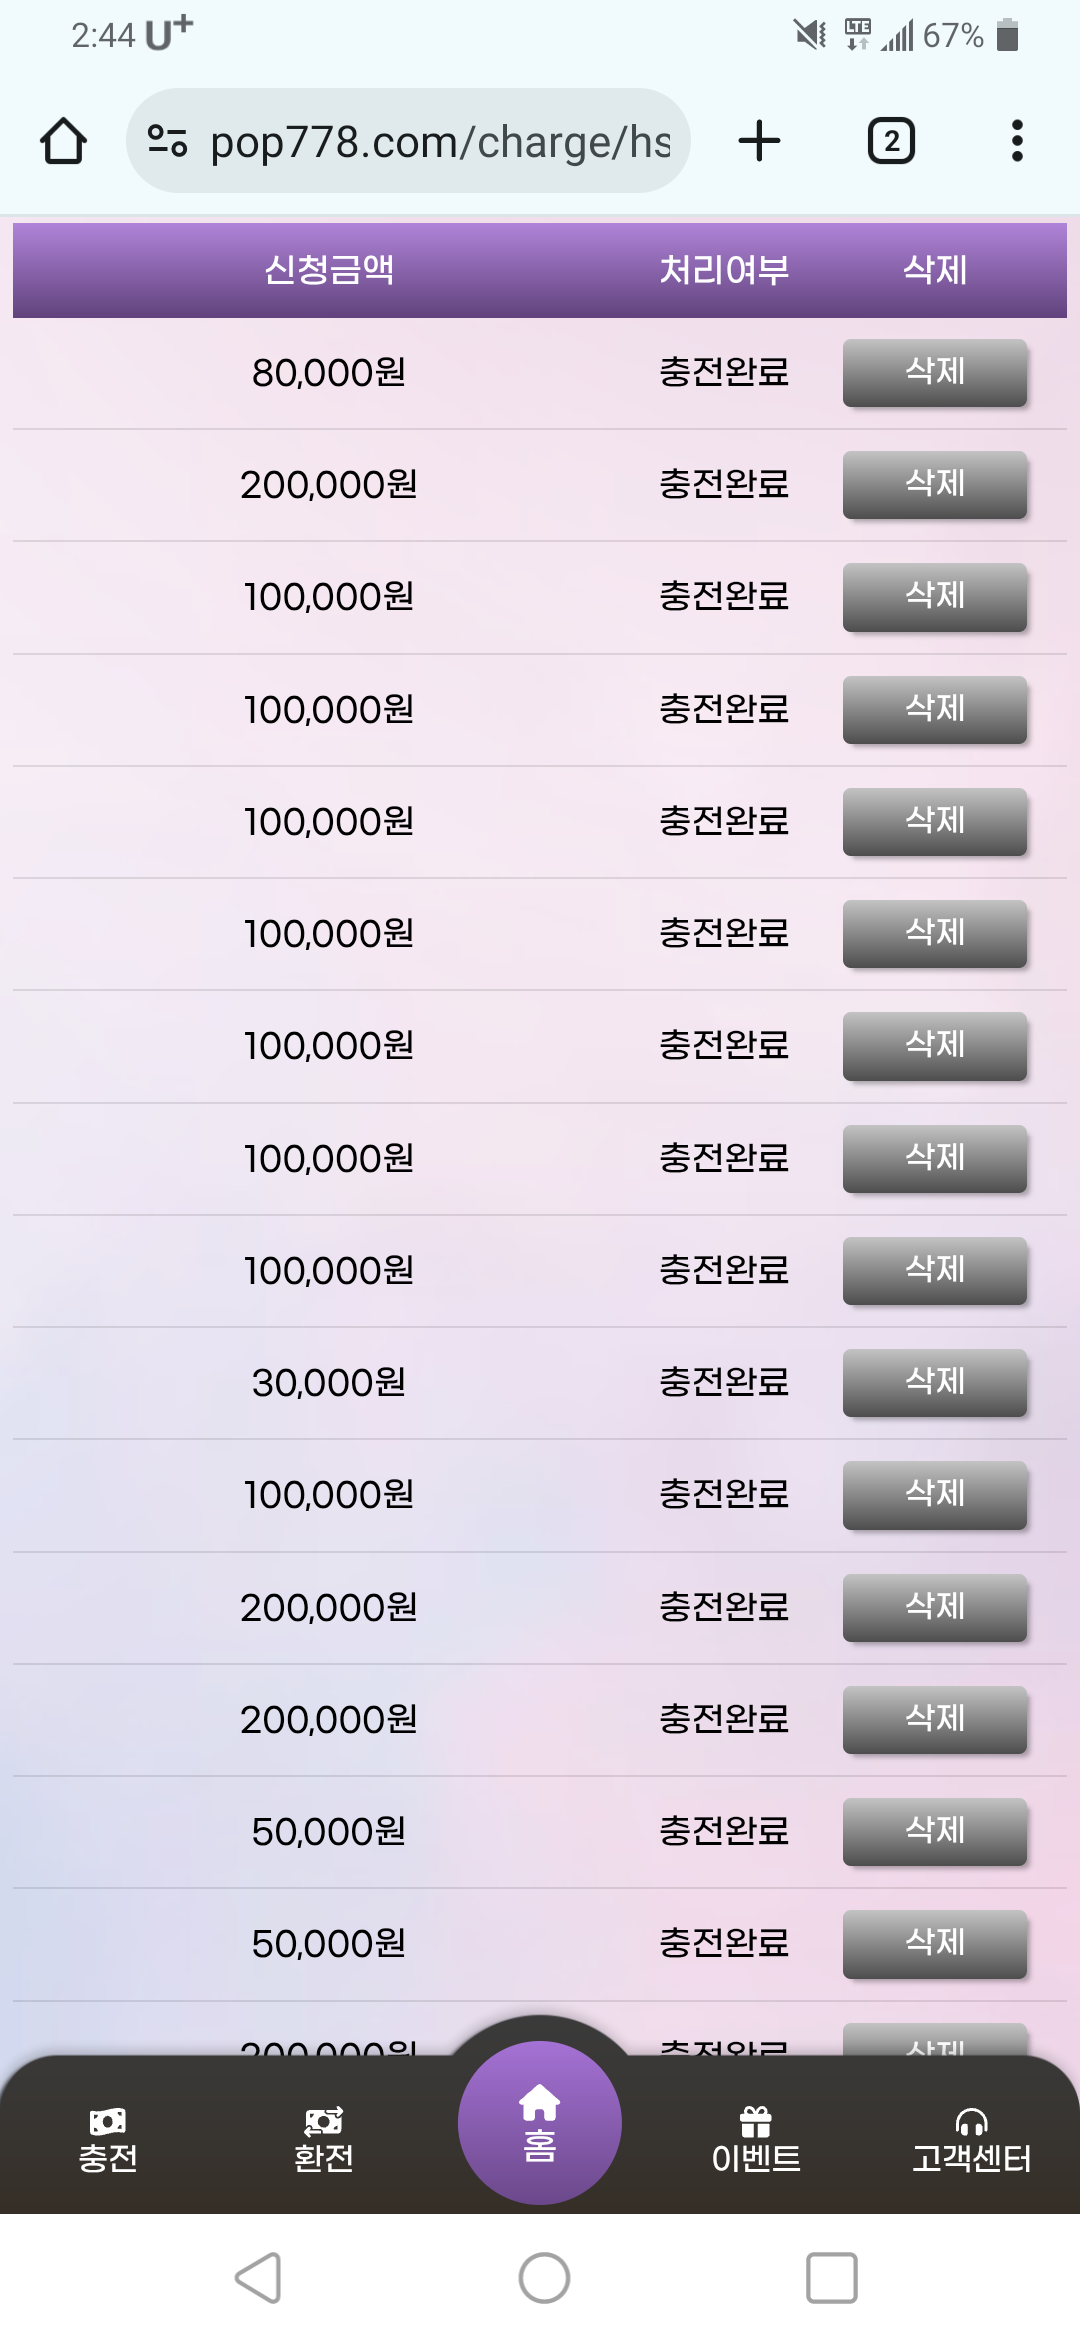
Task: Delete the 80,000원 charge record
Action: 935,372
